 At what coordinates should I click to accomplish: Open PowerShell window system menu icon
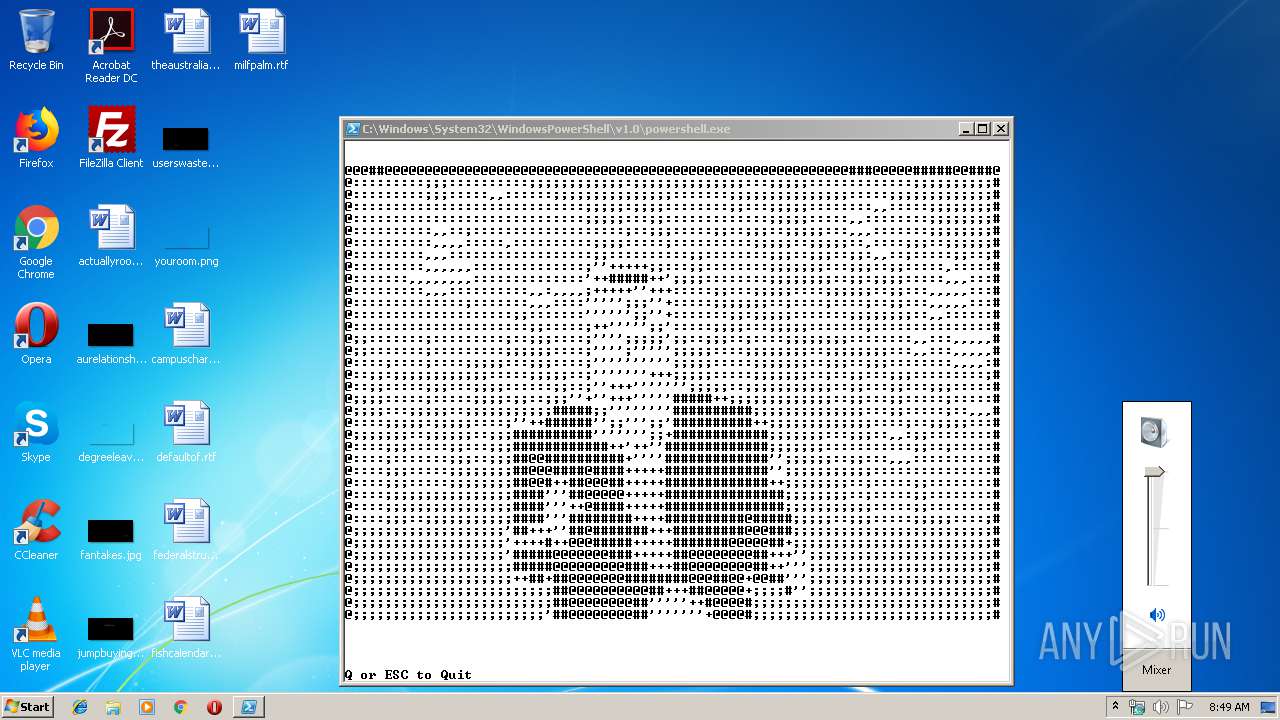[353, 129]
